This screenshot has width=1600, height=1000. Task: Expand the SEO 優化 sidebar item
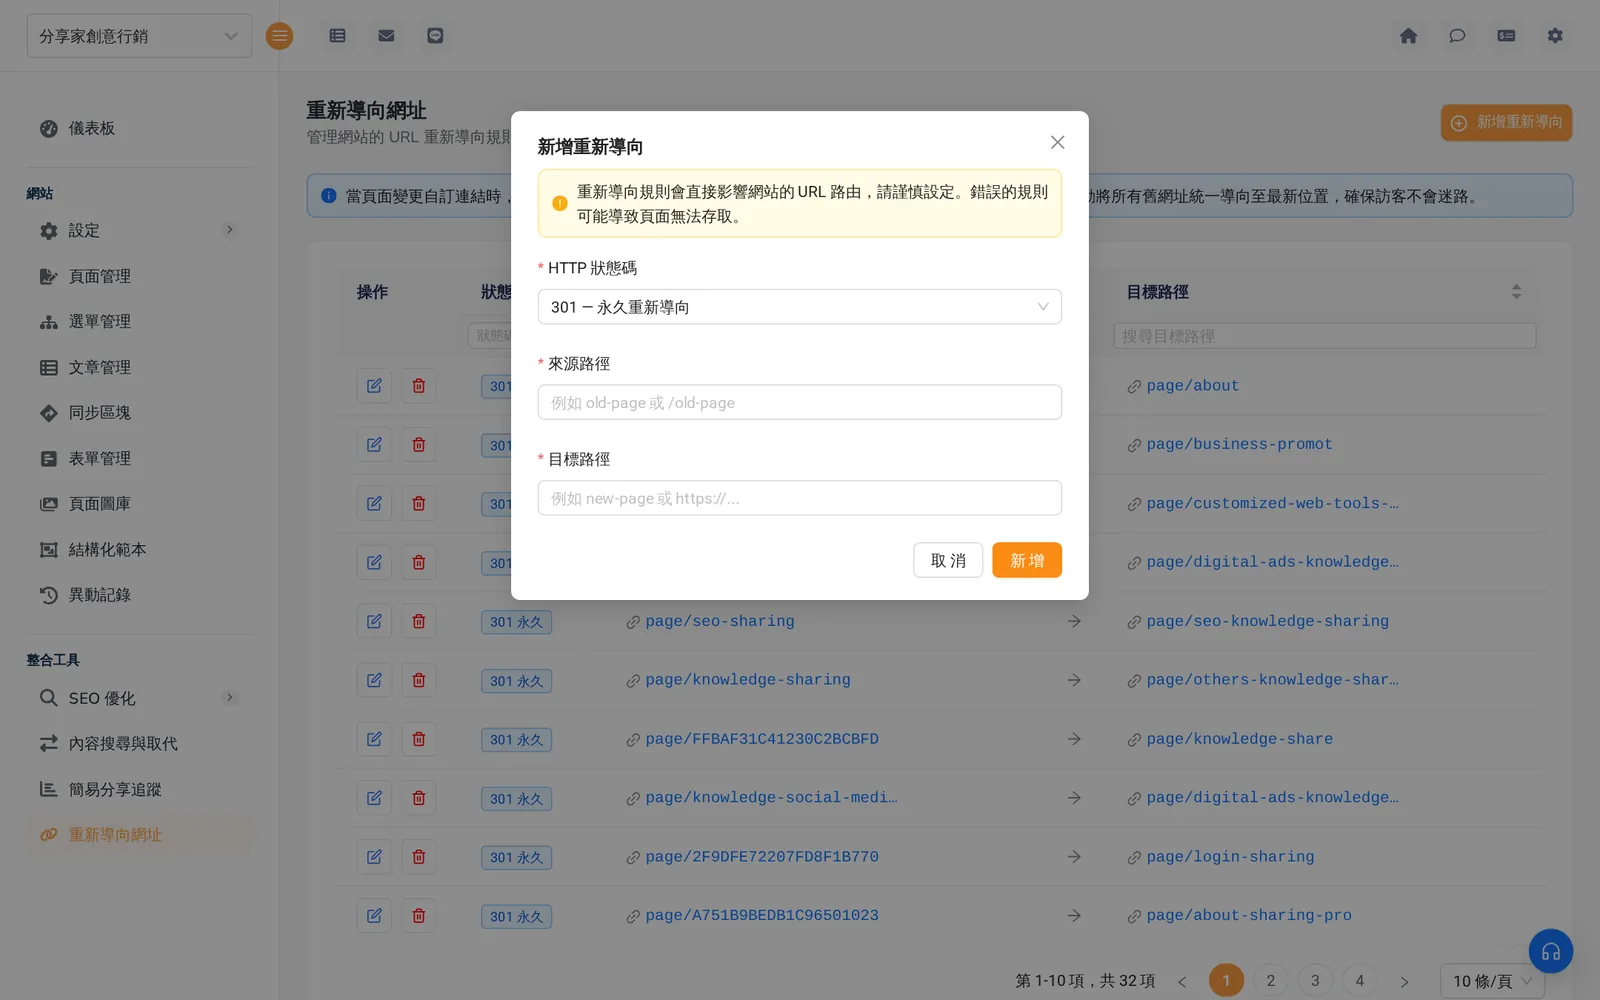(139, 698)
